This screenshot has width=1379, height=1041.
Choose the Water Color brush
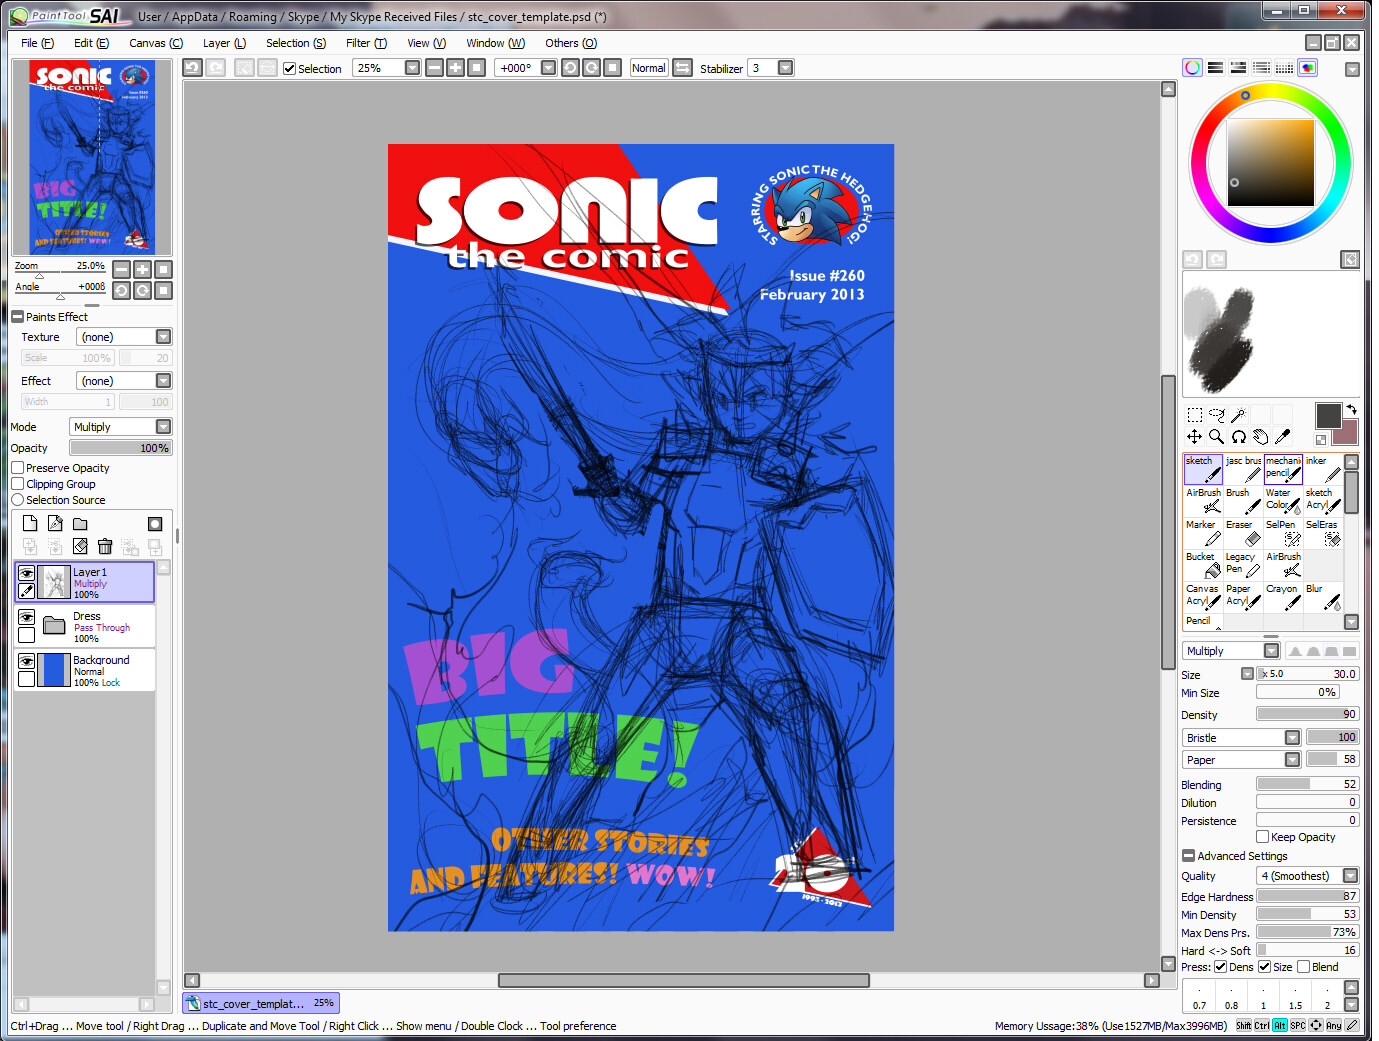1283,501
